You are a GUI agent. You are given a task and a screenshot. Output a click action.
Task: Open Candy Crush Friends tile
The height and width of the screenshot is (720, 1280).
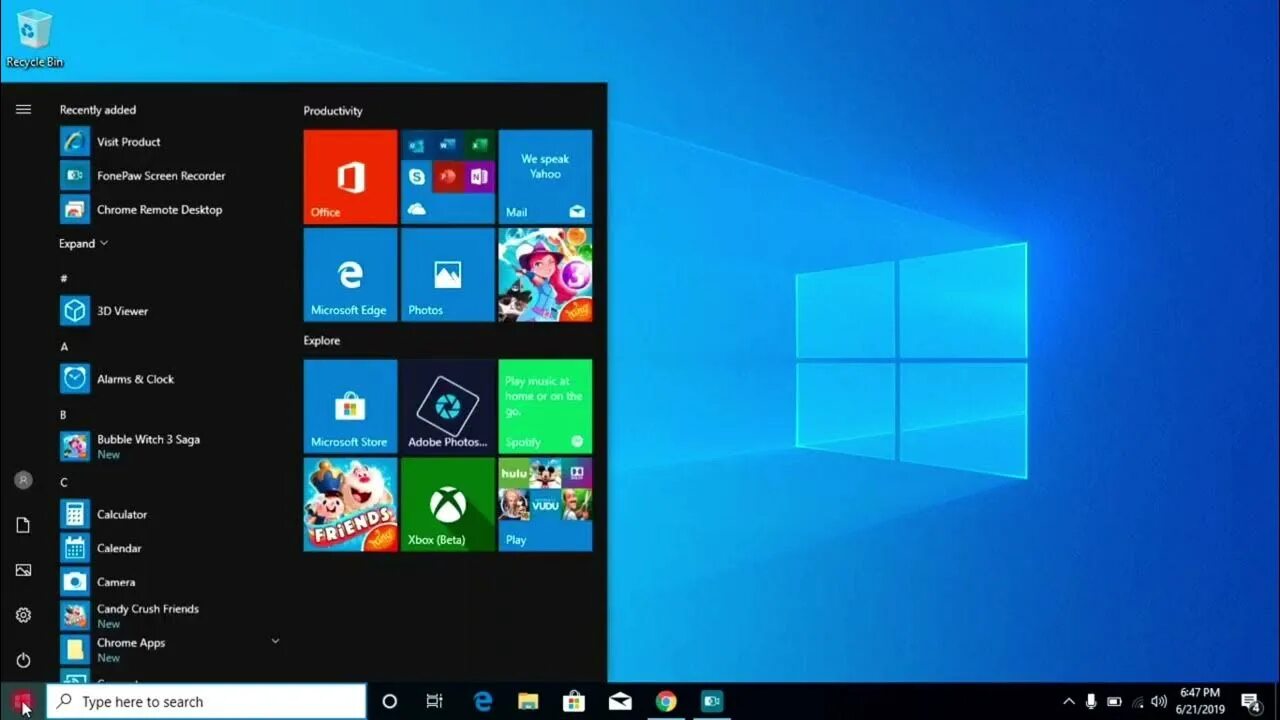[x=350, y=504]
